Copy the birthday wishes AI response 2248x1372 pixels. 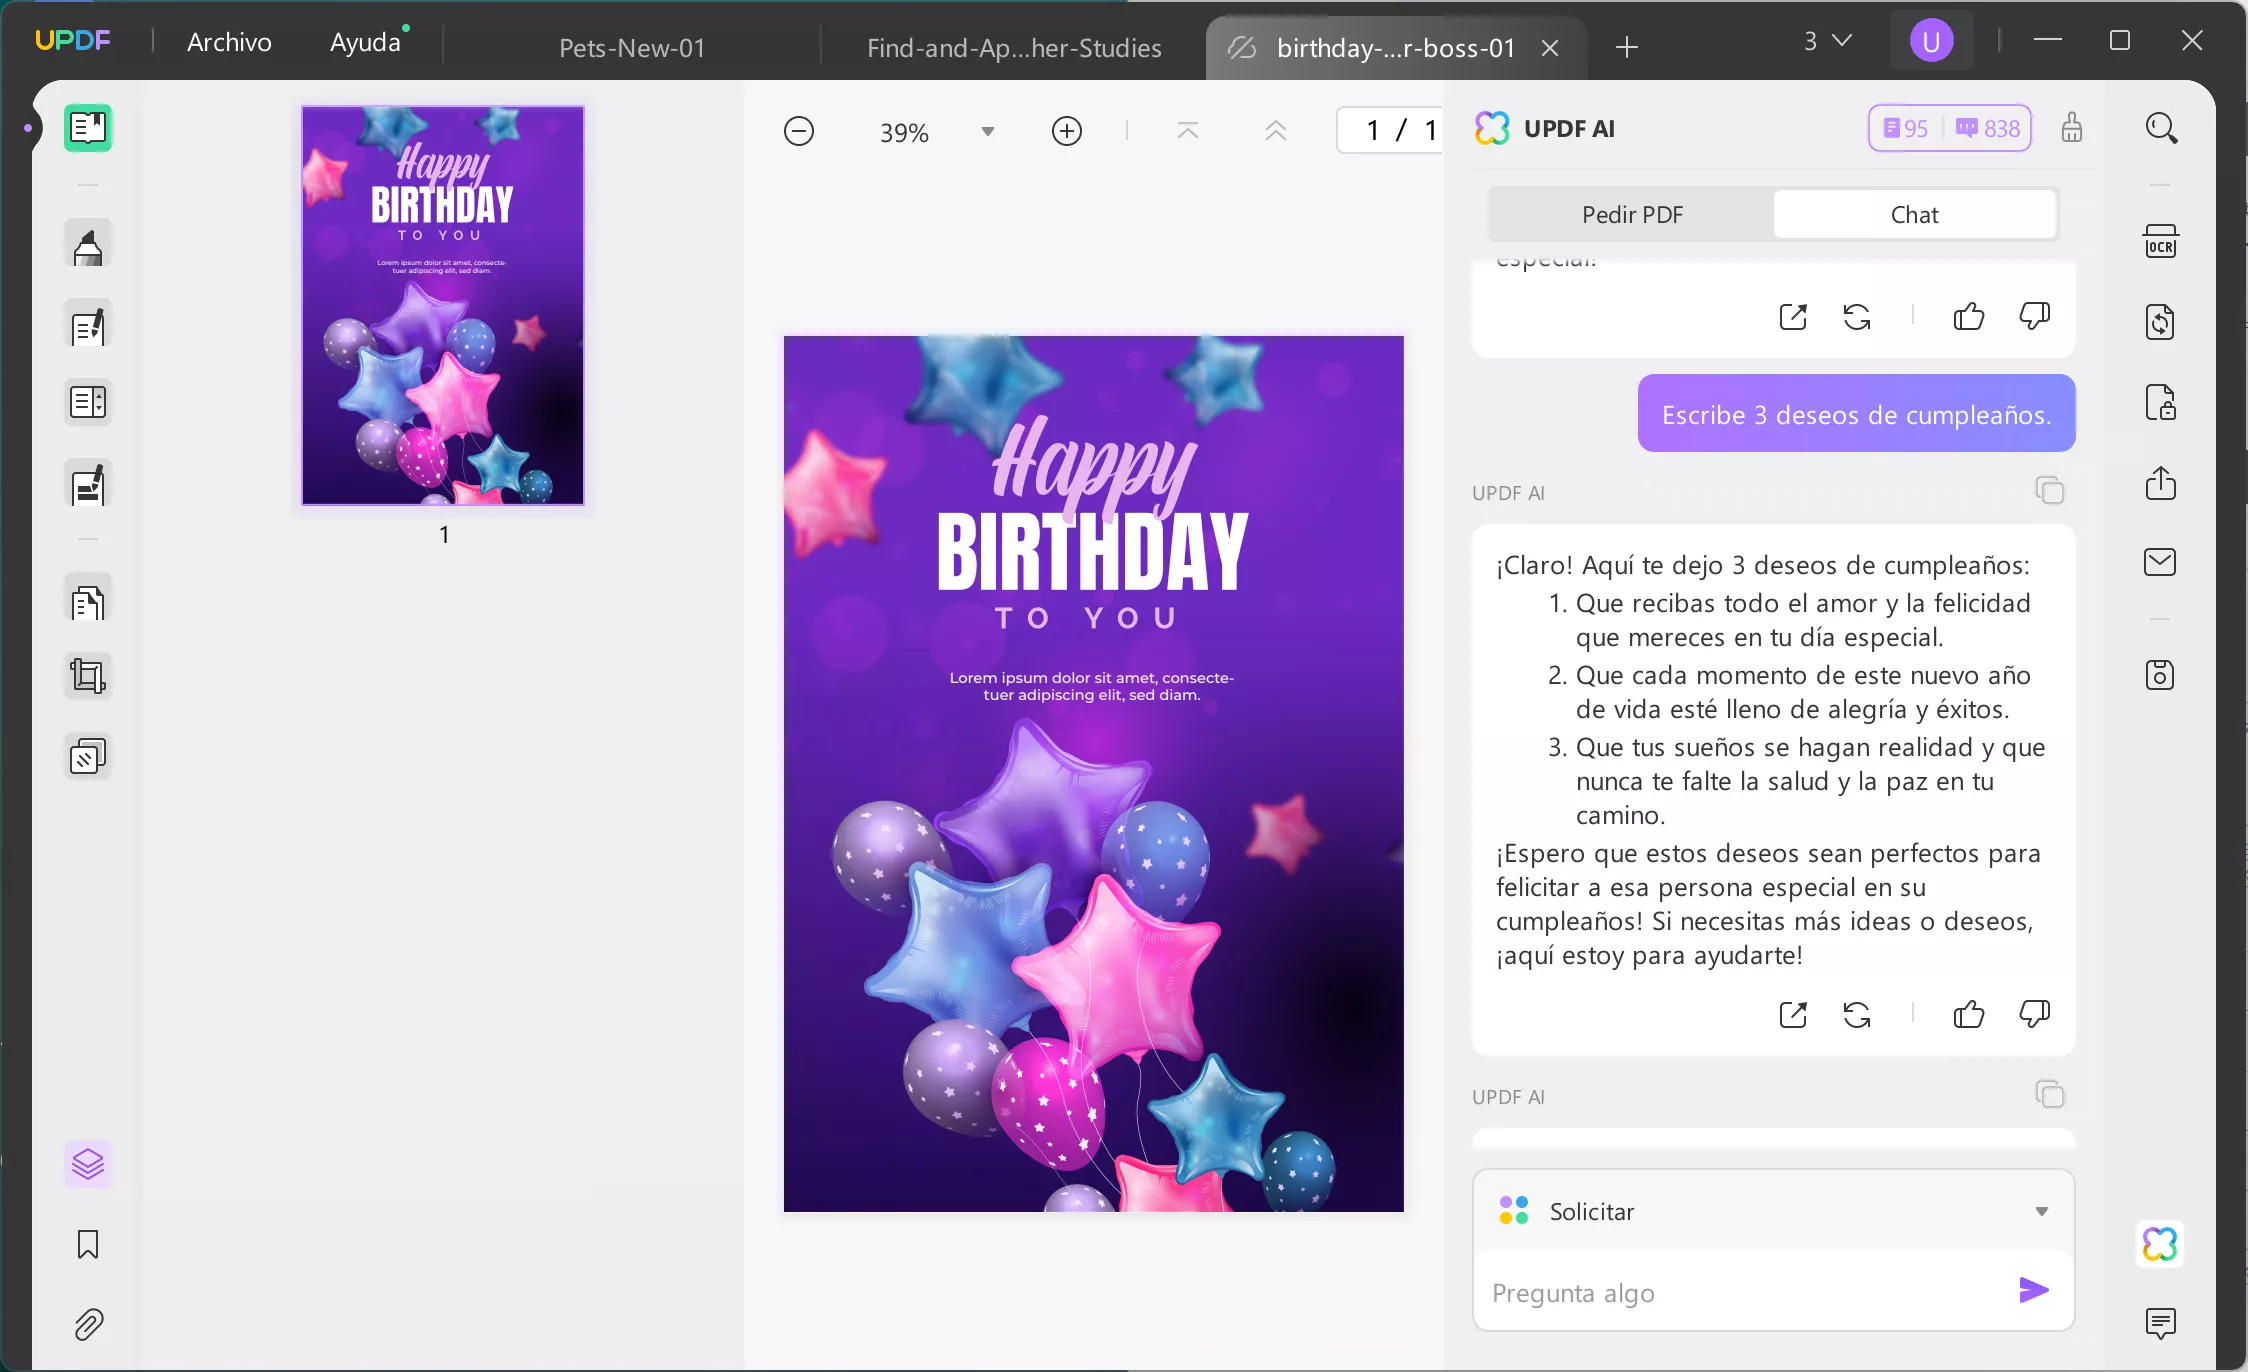2049,491
